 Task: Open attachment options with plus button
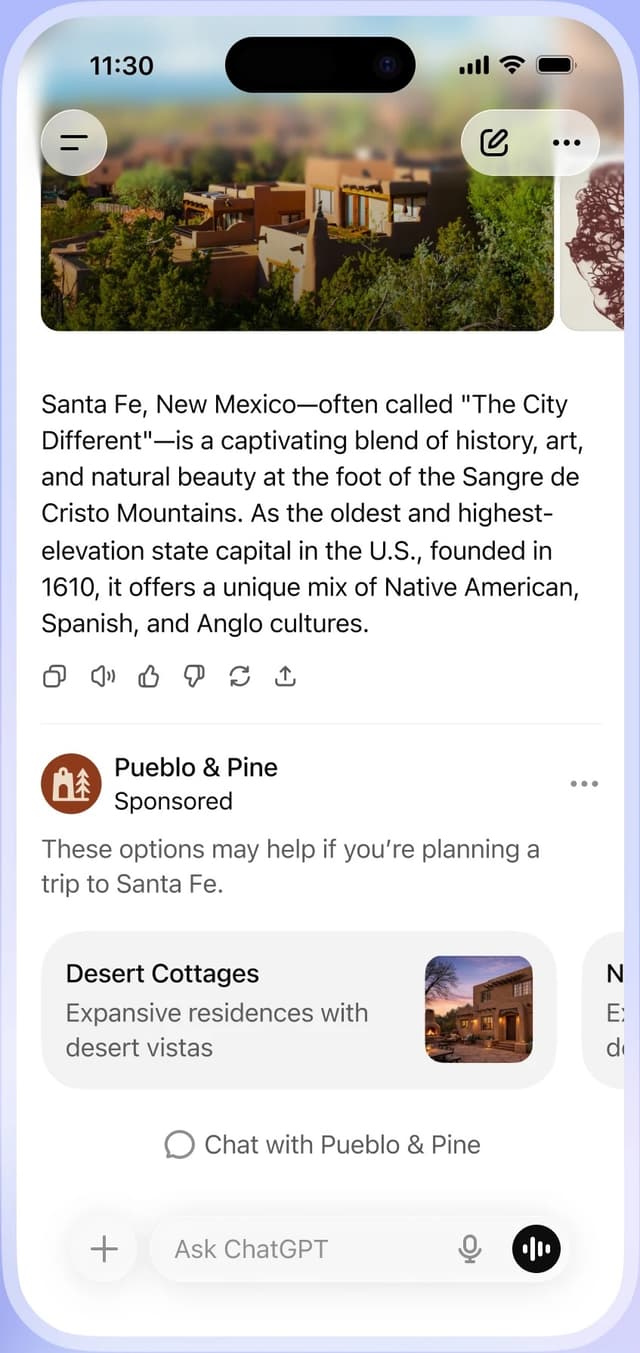pyautogui.click(x=103, y=1249)
